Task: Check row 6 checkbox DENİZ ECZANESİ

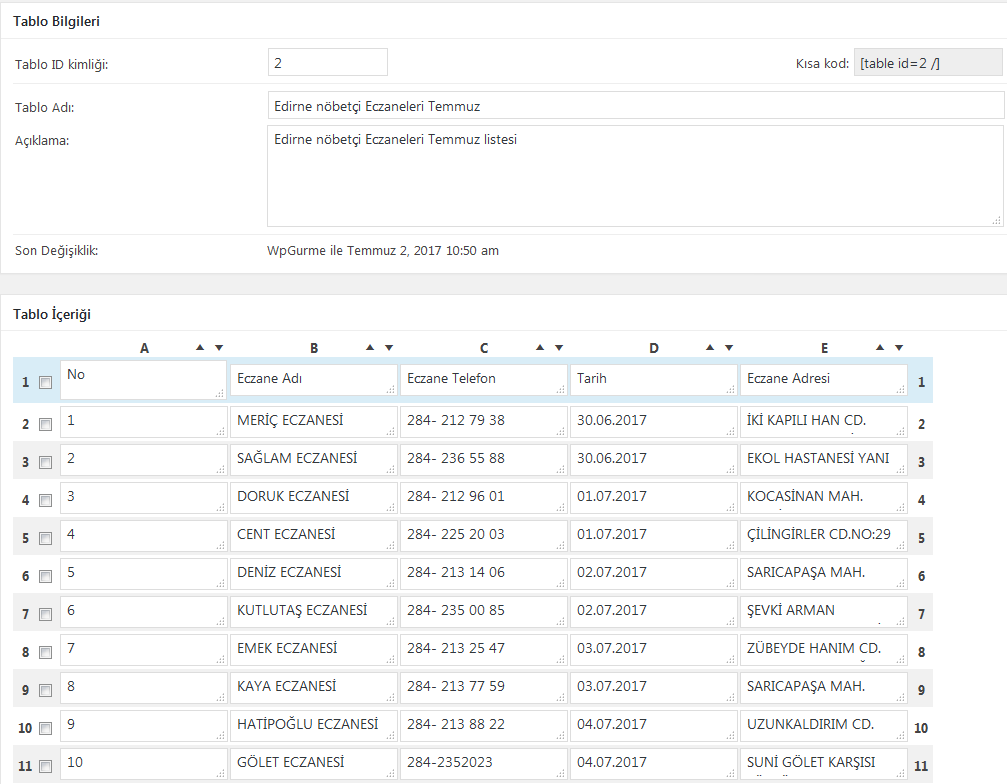Action: click(46, 576)
